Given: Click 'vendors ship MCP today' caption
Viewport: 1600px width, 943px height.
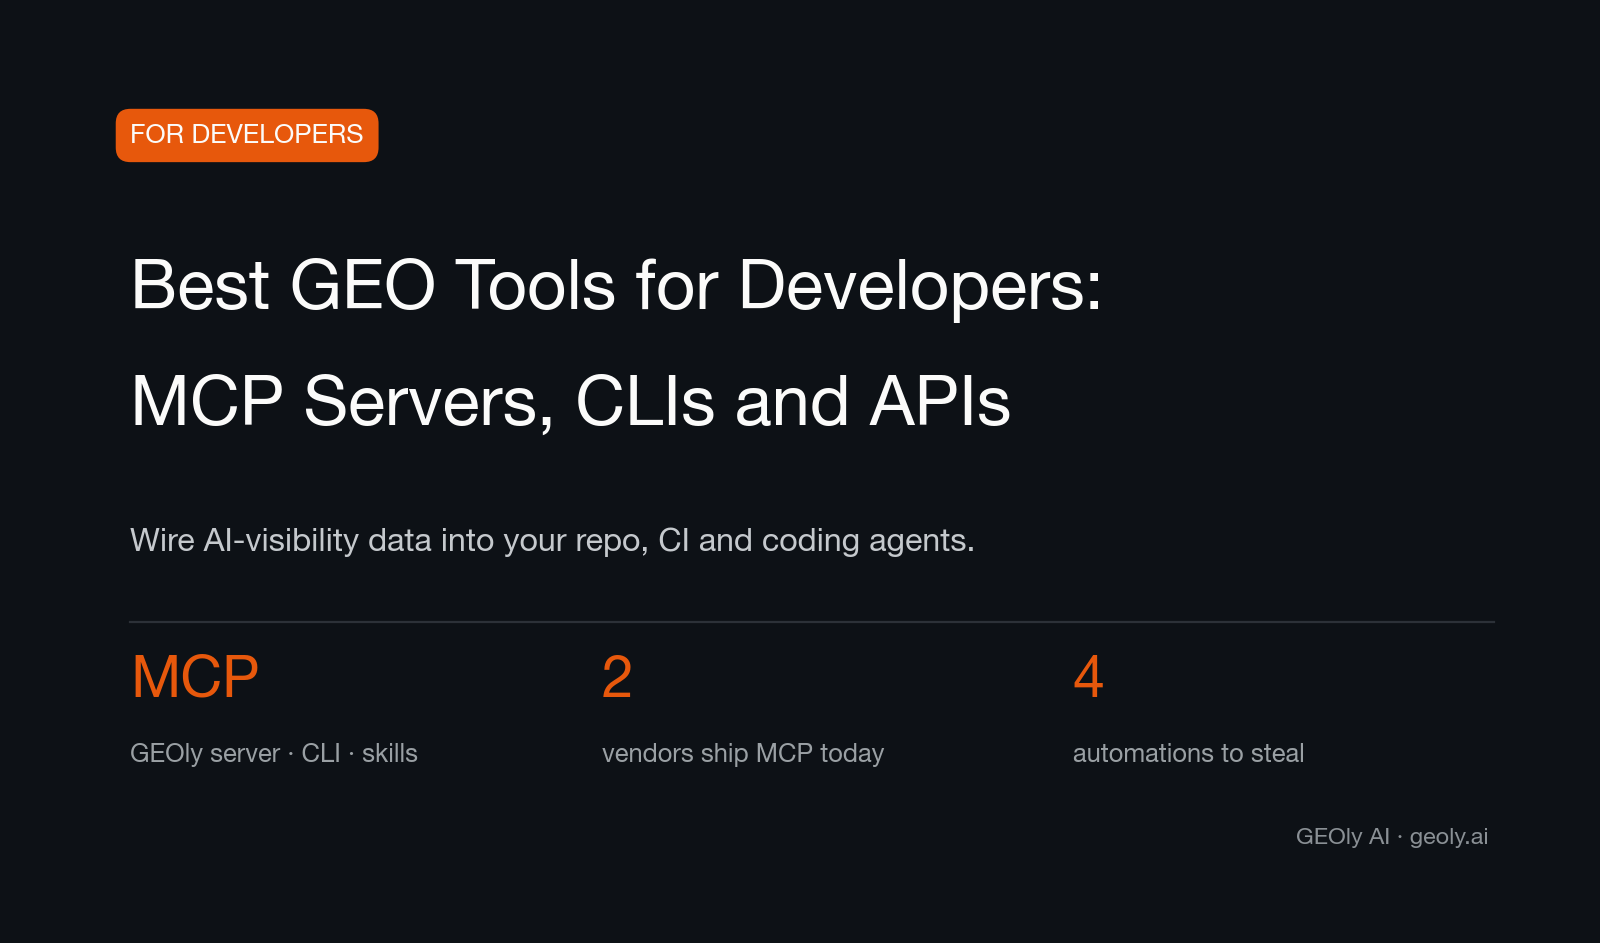Looking at the screenshot, I should click(x=743, y=753).
